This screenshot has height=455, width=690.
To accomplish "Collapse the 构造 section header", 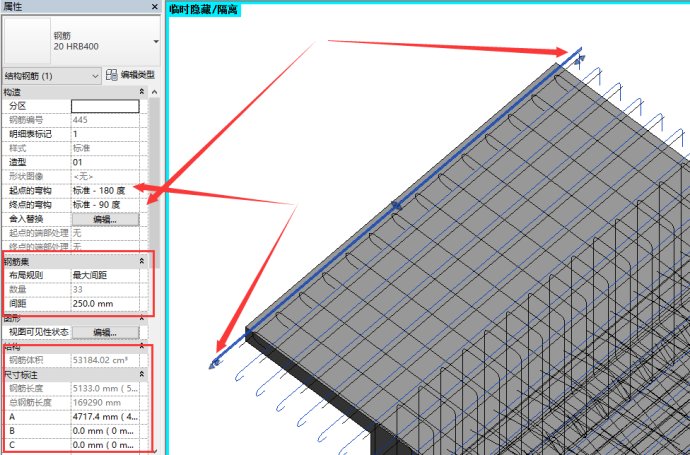I will tap(141, 92).
